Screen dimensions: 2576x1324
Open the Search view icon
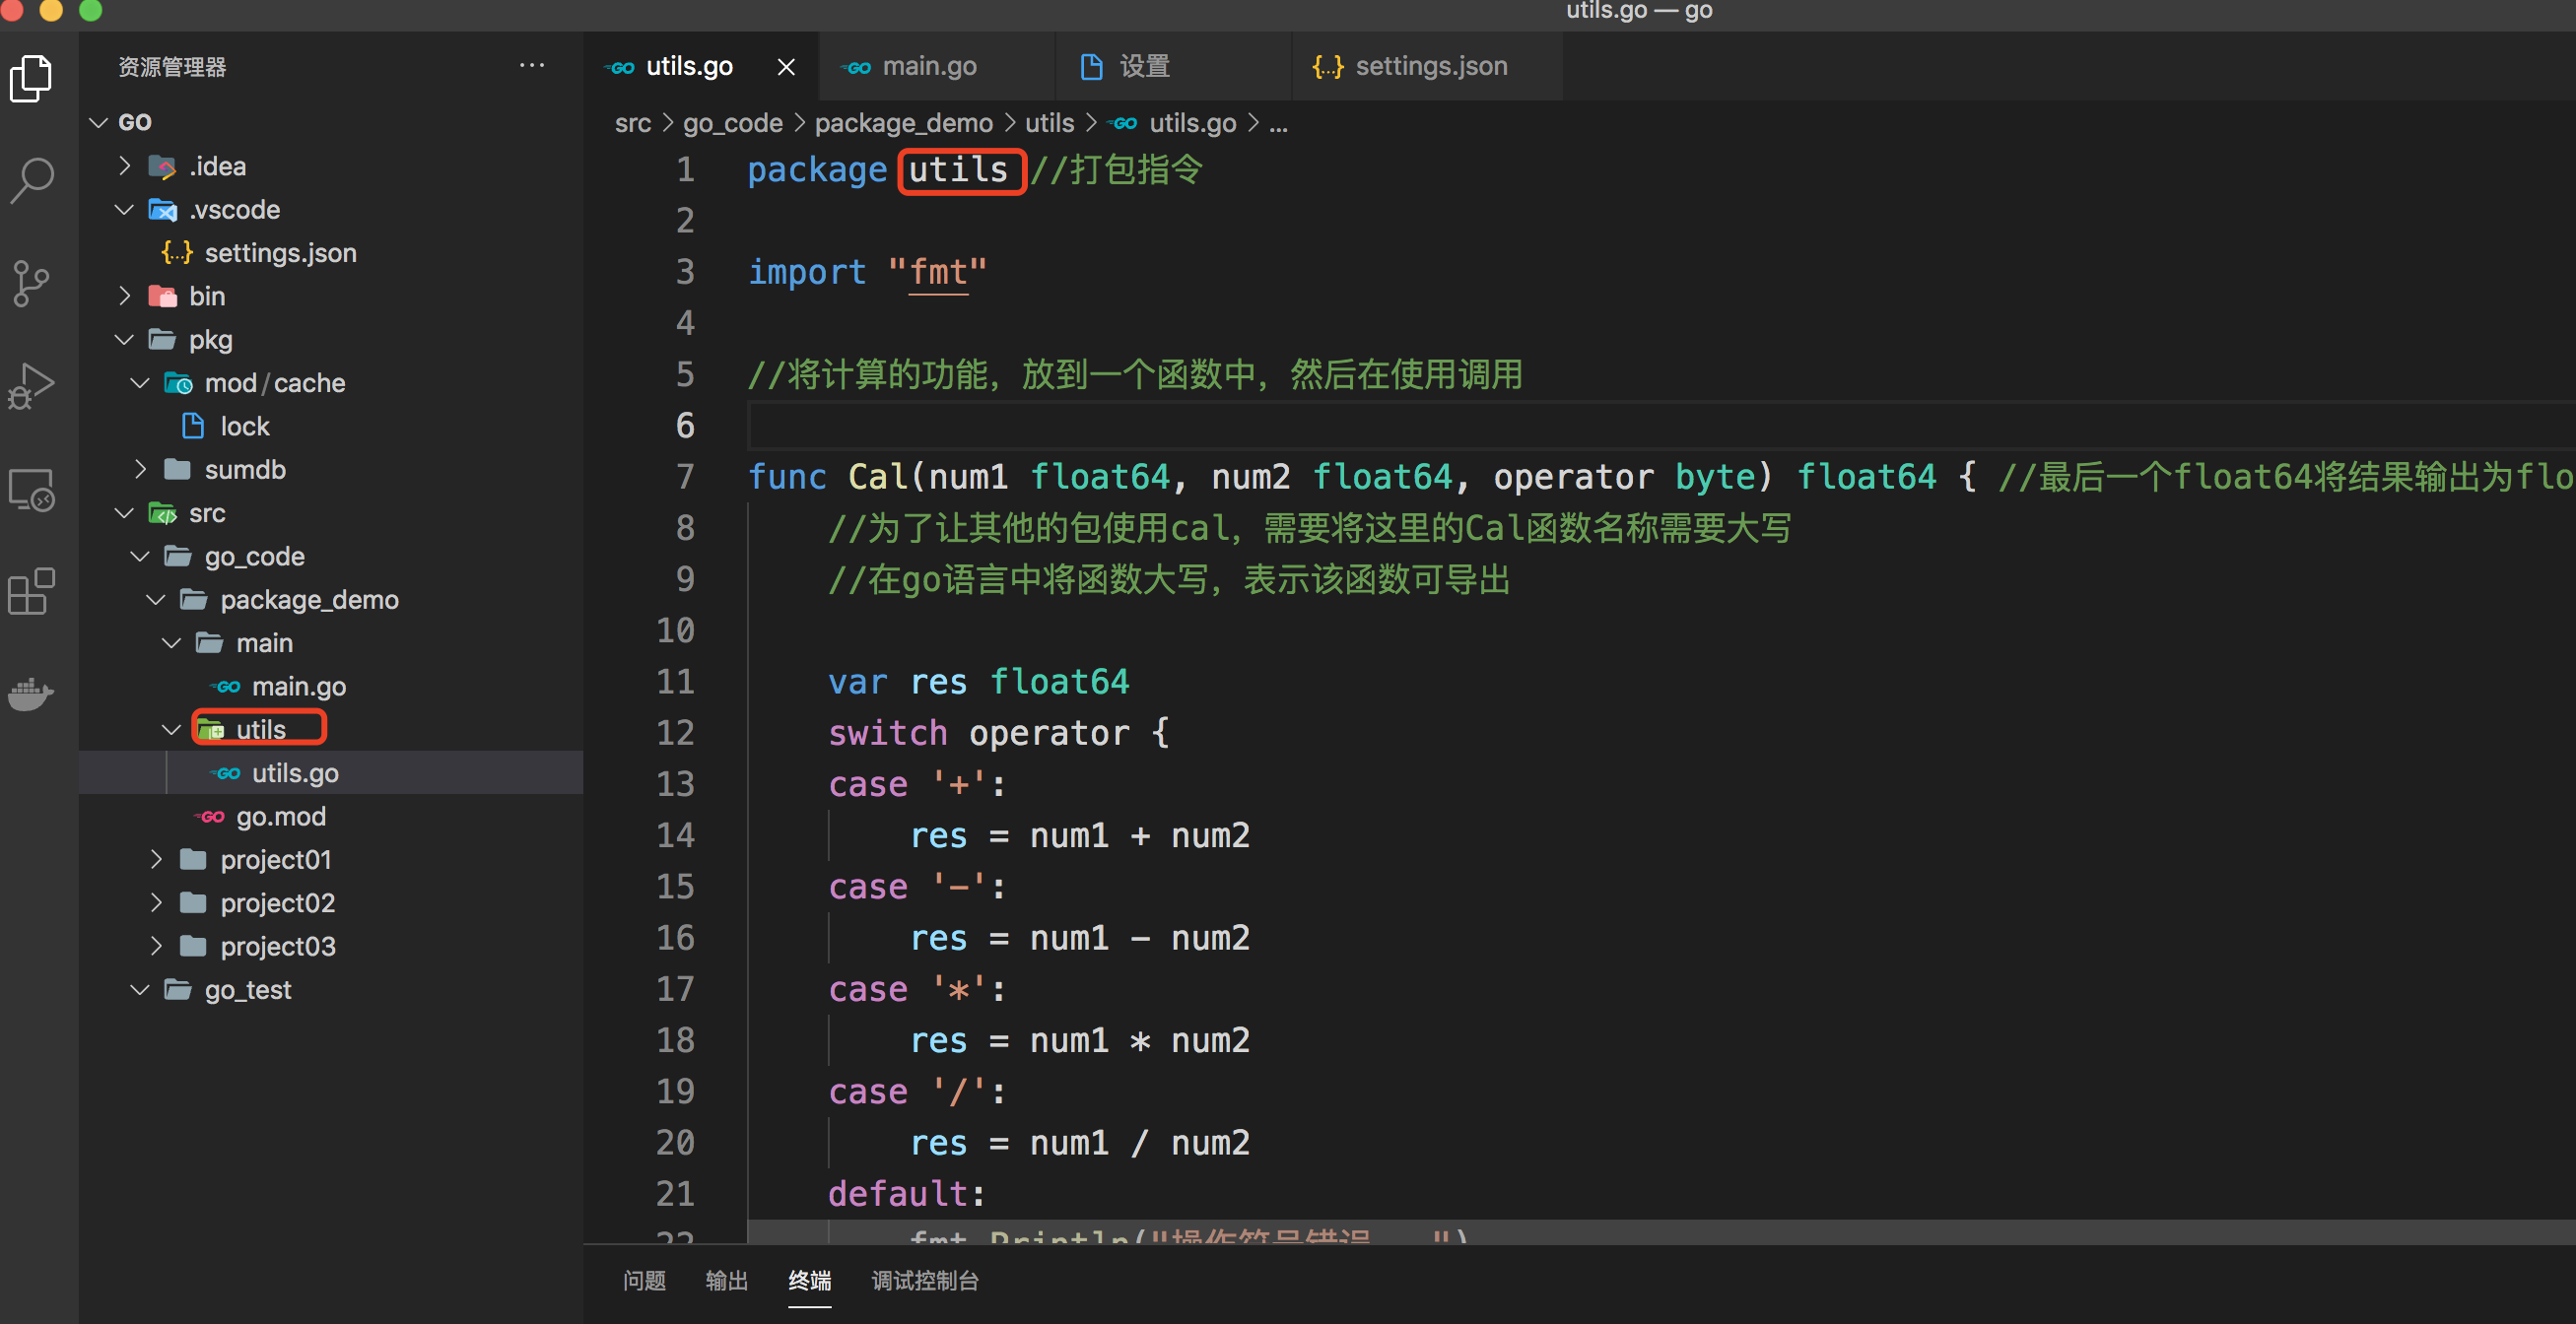(32, 181)
